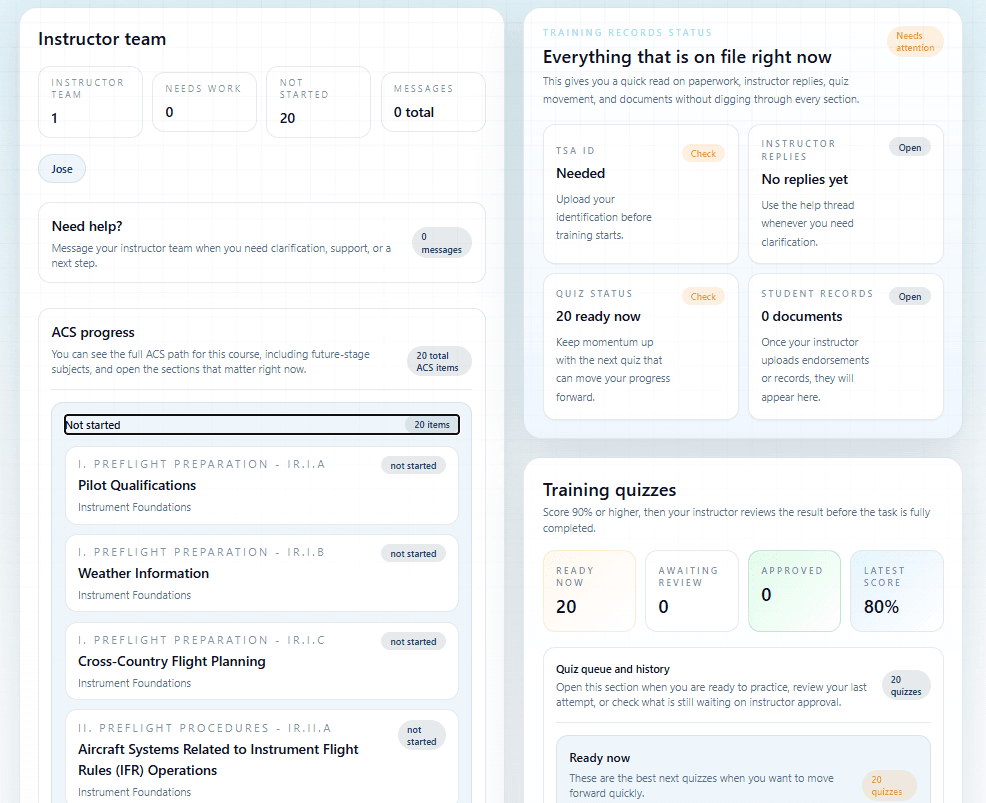Click the gray 20 quizzes badge

pyautogui.click(x=906, y=685)
